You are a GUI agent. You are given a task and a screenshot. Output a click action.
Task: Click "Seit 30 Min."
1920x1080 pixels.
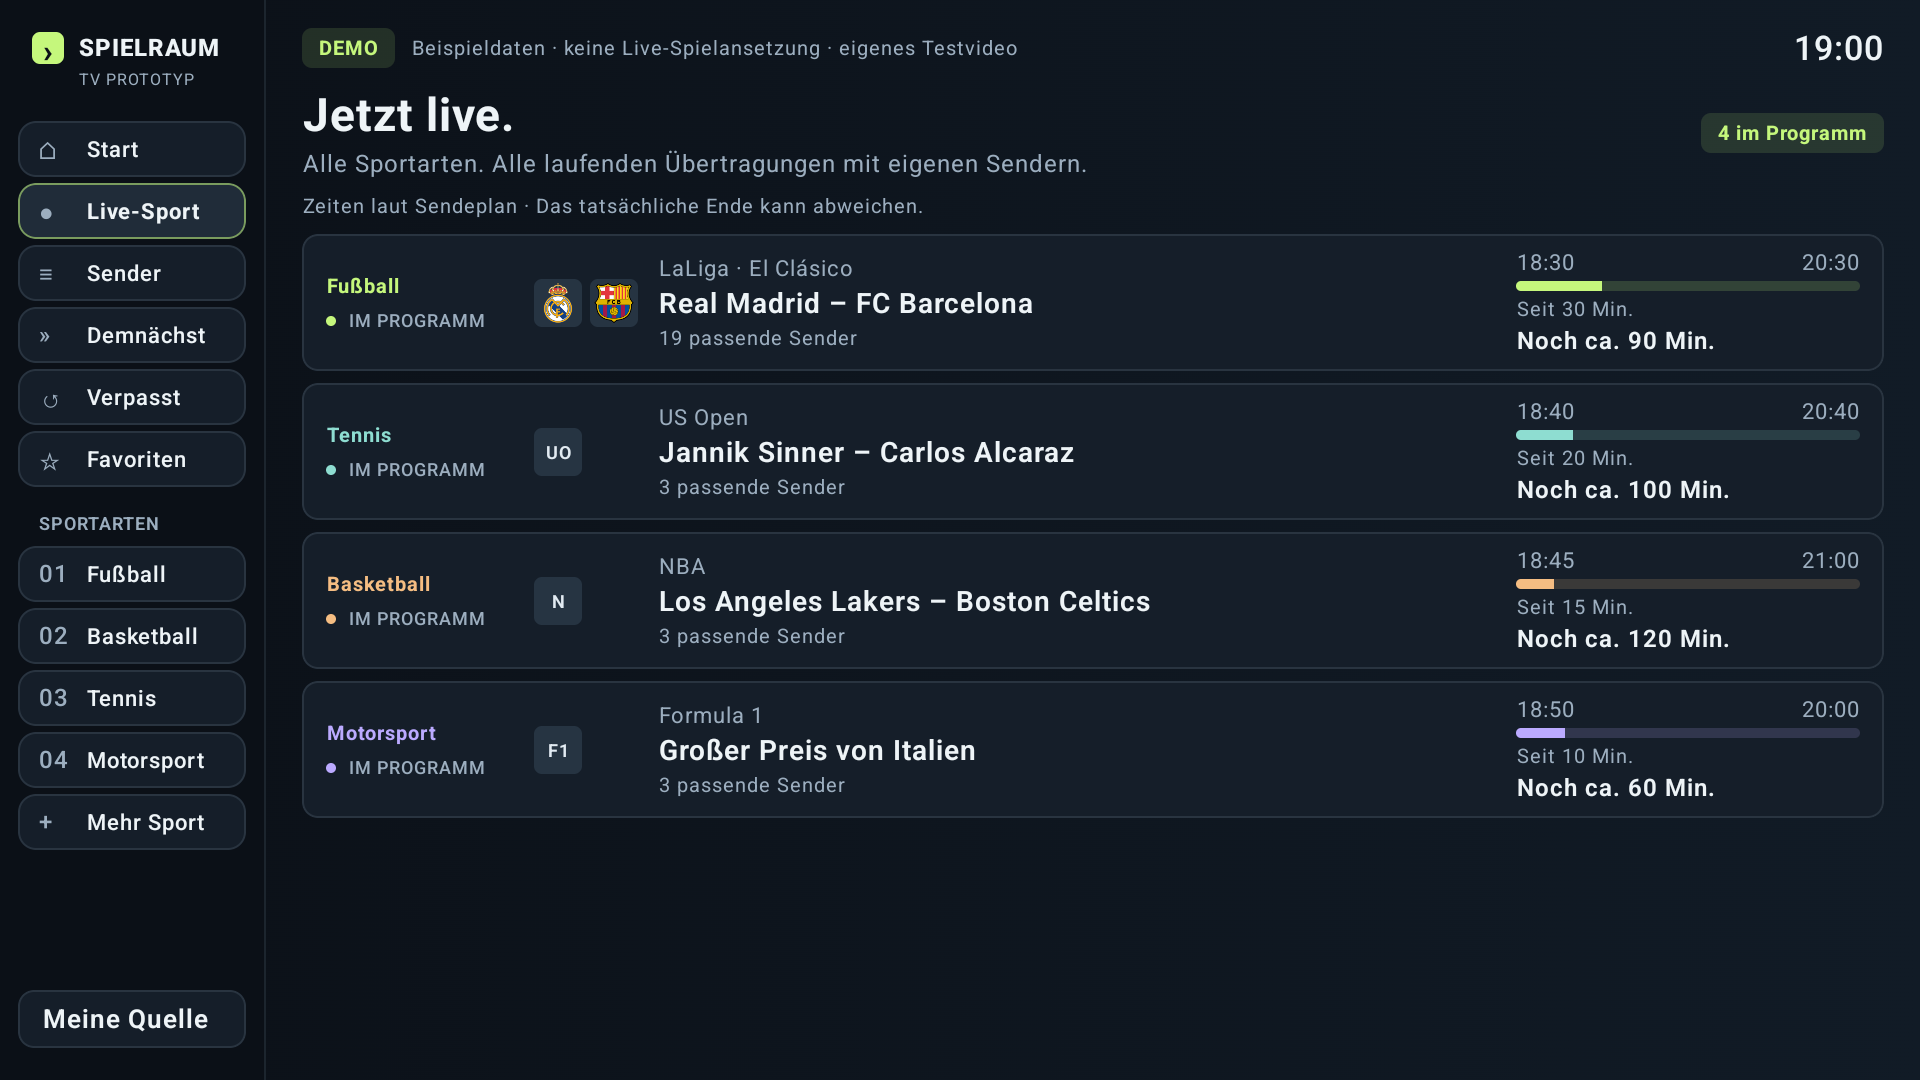point(1575,309)
